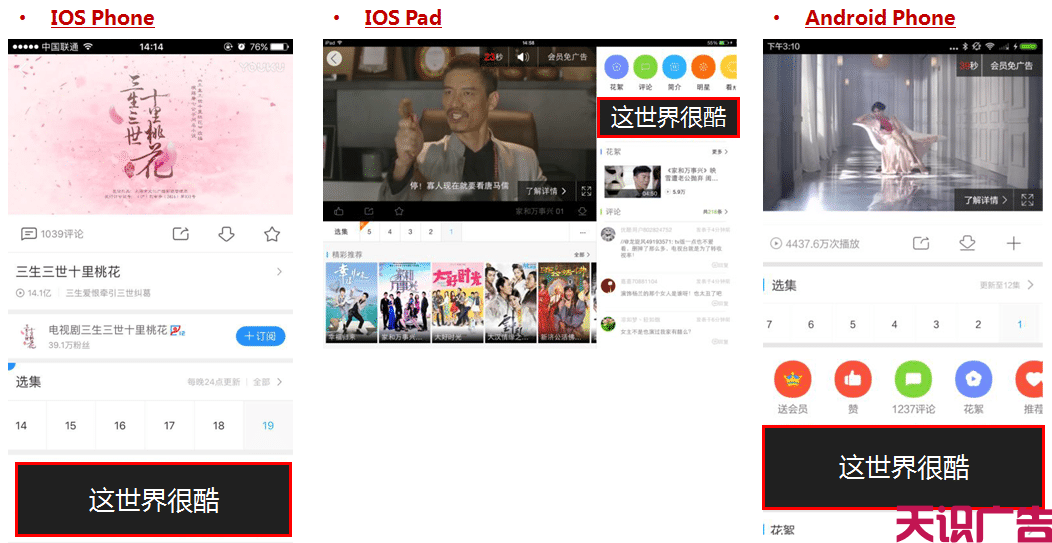Favorite with star icon in iOS Phone
This screenshot has height=543, width=1052.
[x=272, y=234]
